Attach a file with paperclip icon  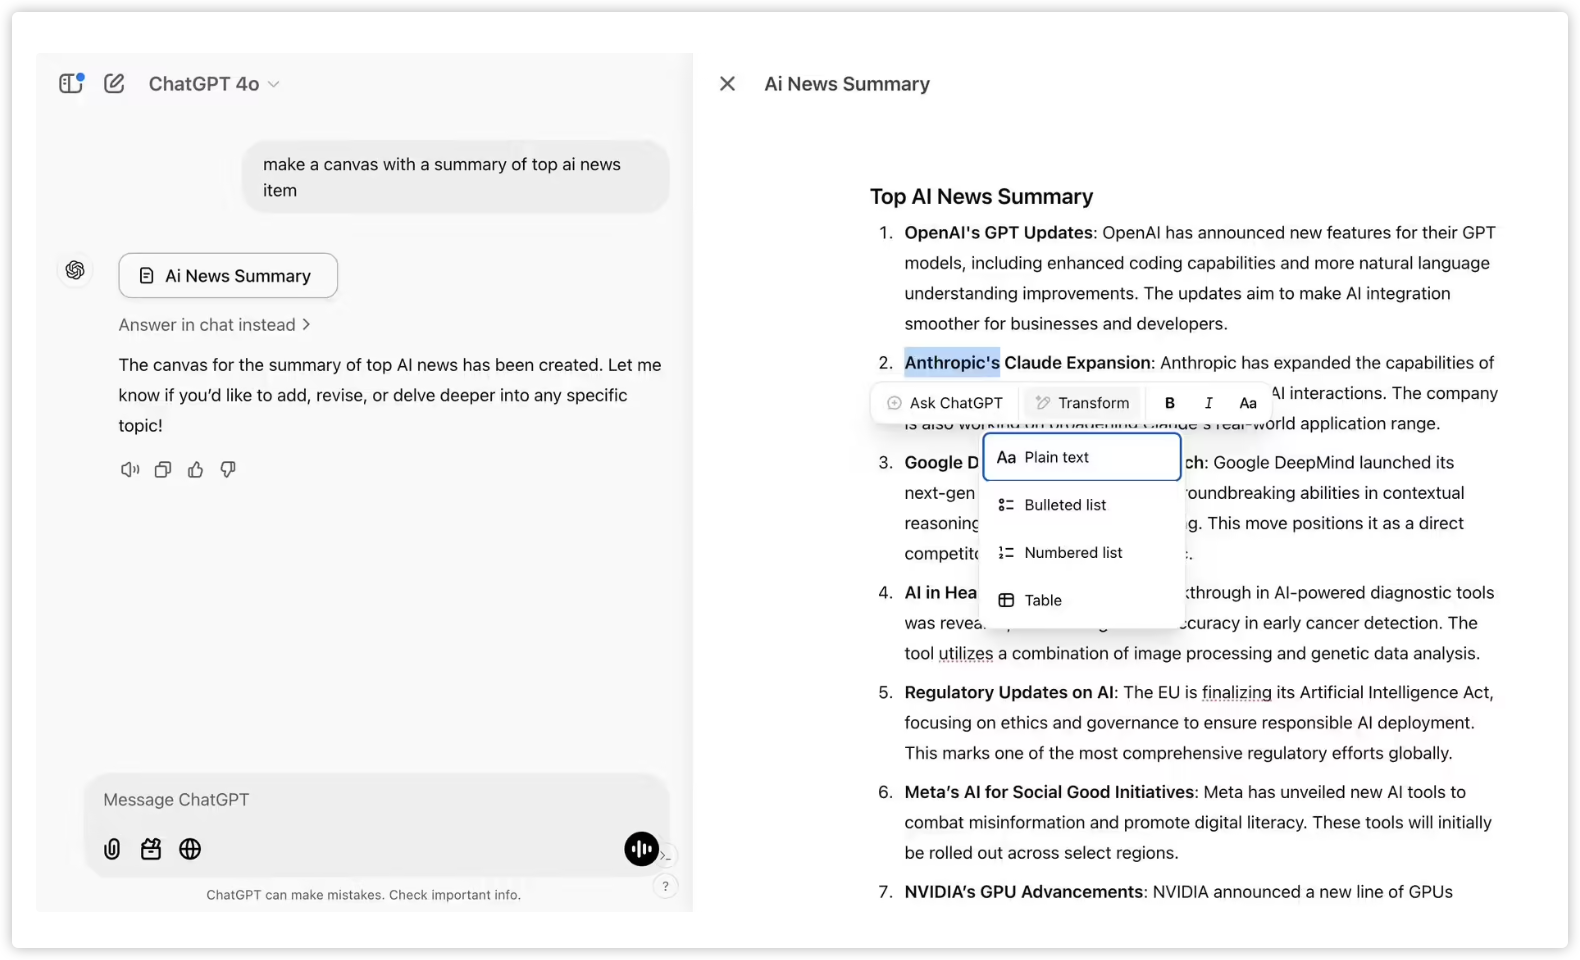pos(112,849)
